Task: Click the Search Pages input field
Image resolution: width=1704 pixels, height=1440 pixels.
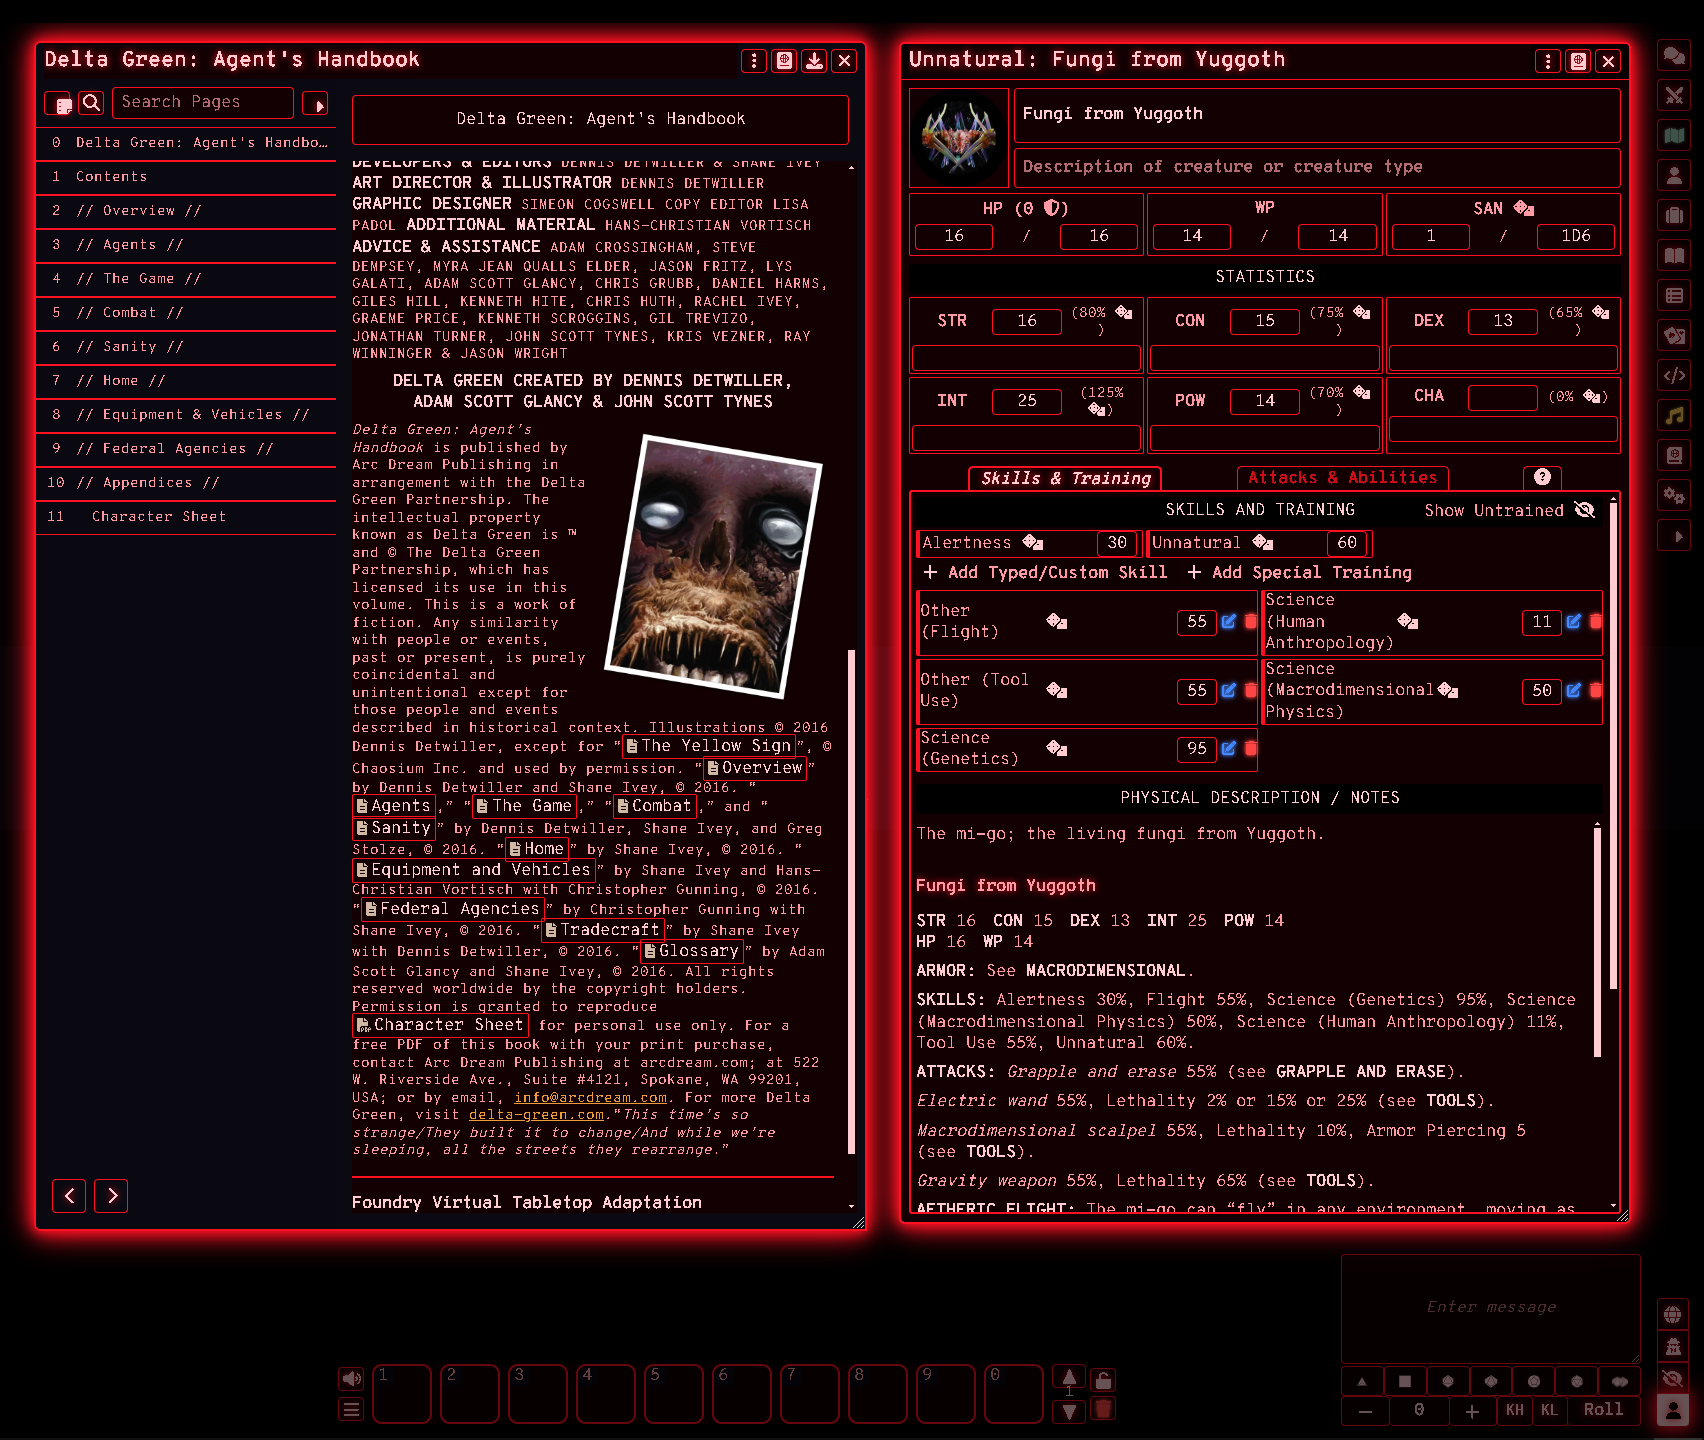Action: tap(203, 102)
